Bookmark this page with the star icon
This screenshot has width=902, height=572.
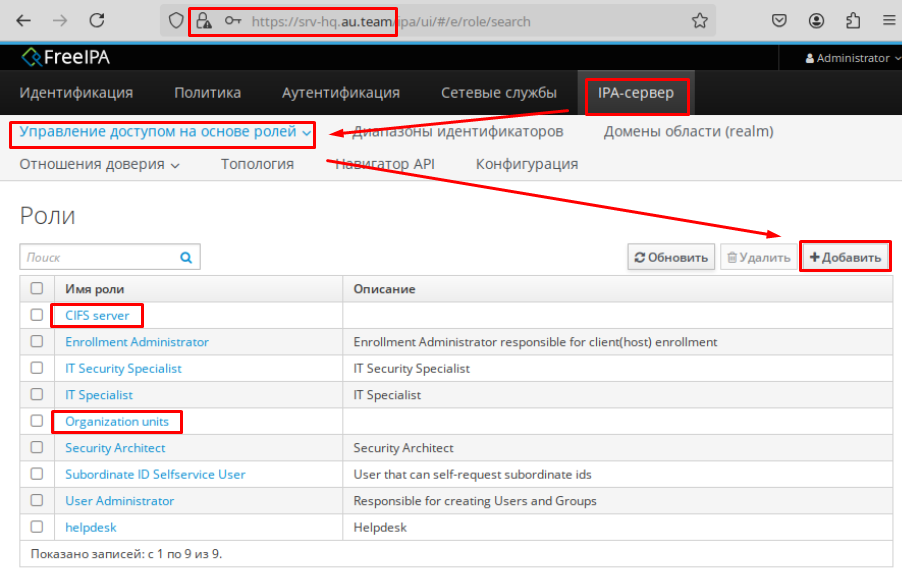(700, 21)
